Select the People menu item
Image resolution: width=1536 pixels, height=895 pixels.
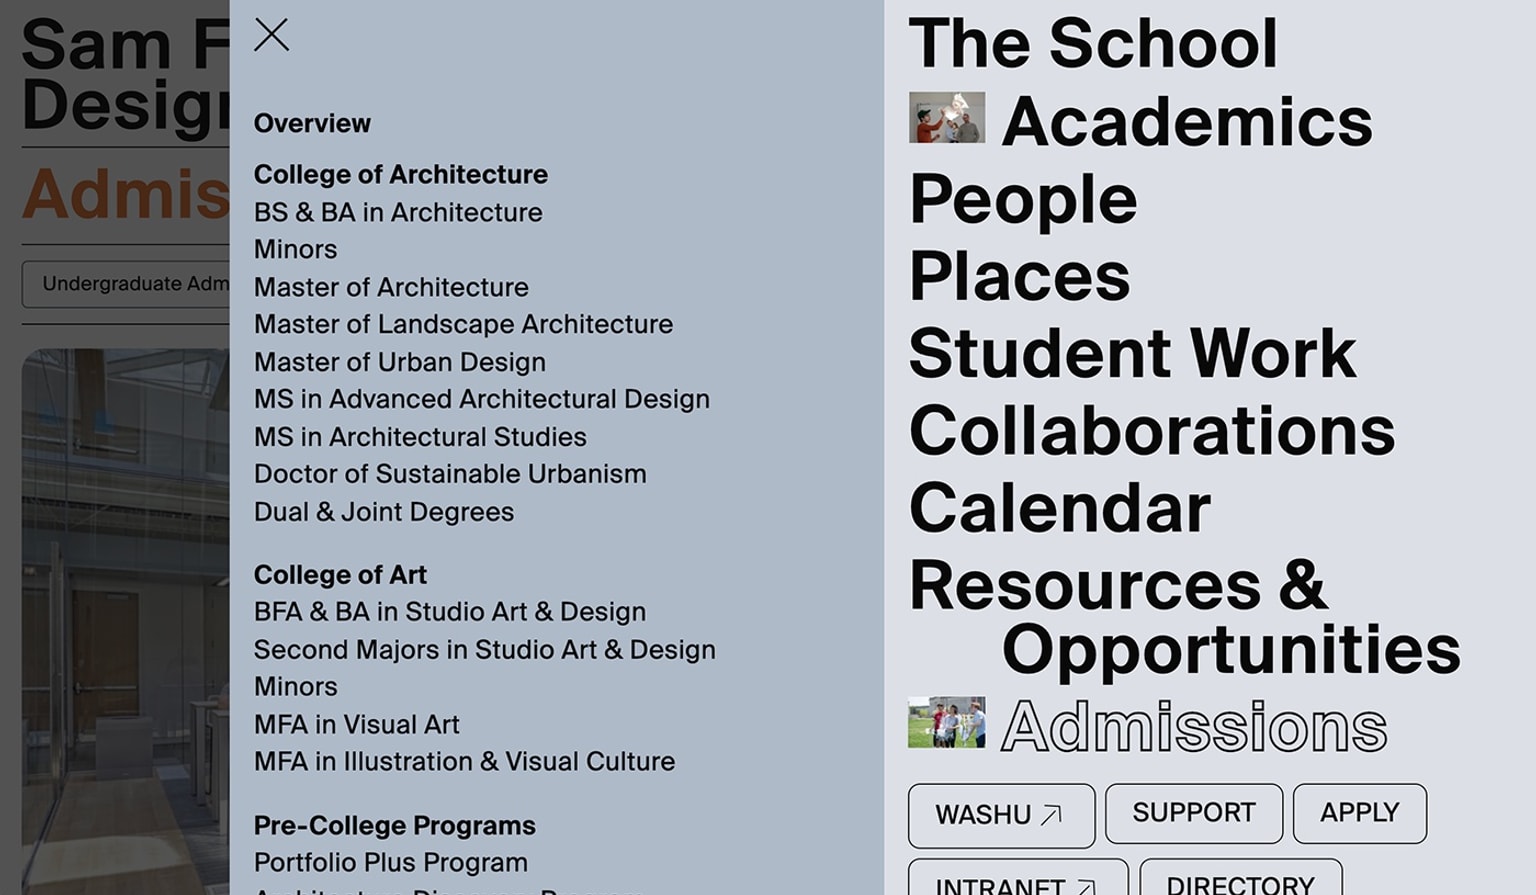click(x=1022, y=199)
